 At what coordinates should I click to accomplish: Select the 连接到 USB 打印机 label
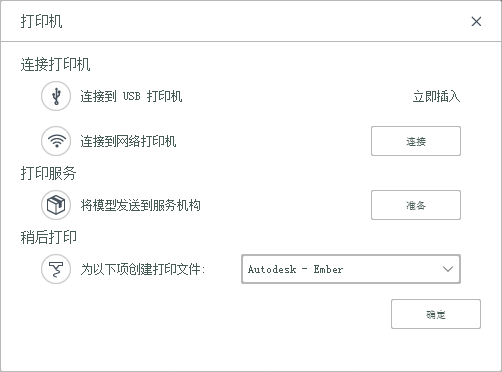(x=131, y=96)
